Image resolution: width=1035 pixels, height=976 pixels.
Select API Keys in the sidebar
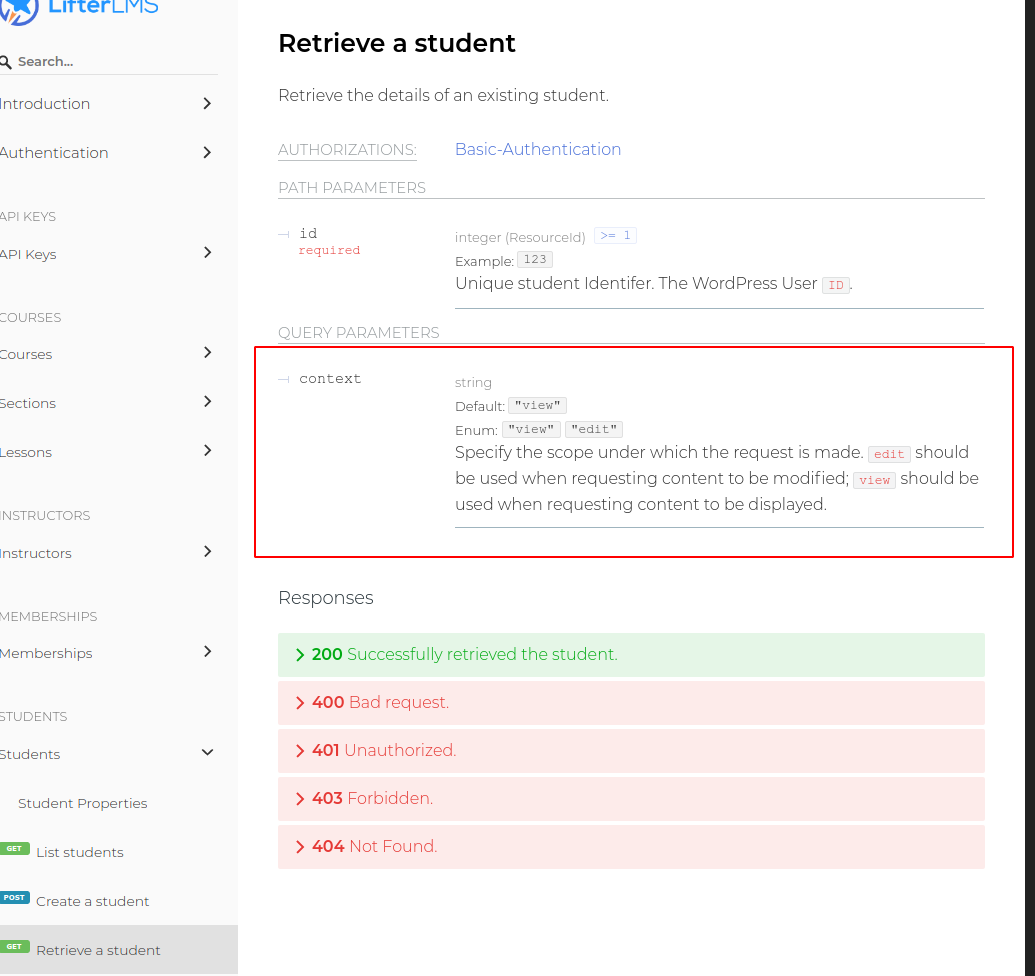[x=29, y=253]
